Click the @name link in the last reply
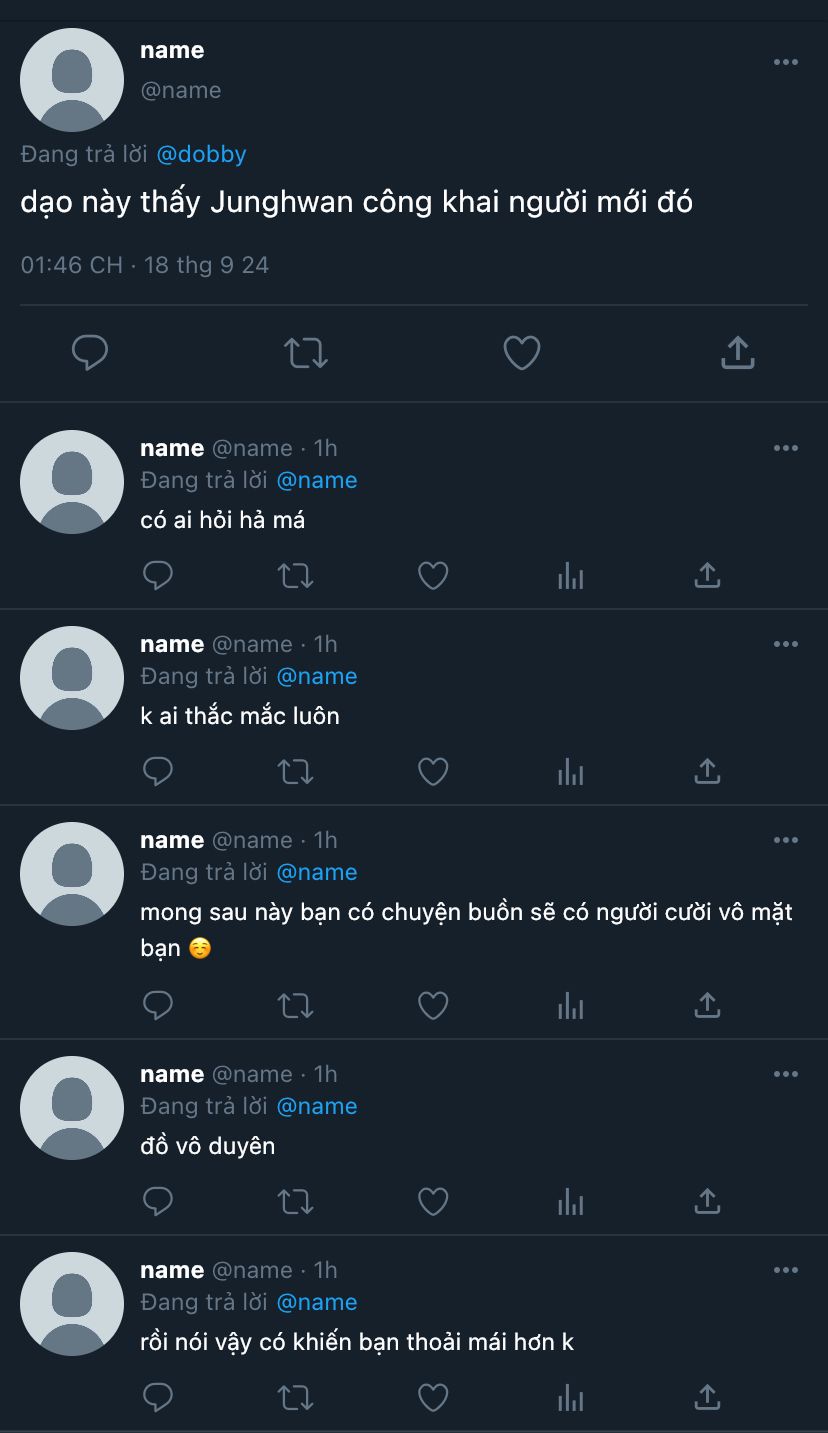Screen dimensions: 828x1433 pyautogui.click(x=316, y=1302)
